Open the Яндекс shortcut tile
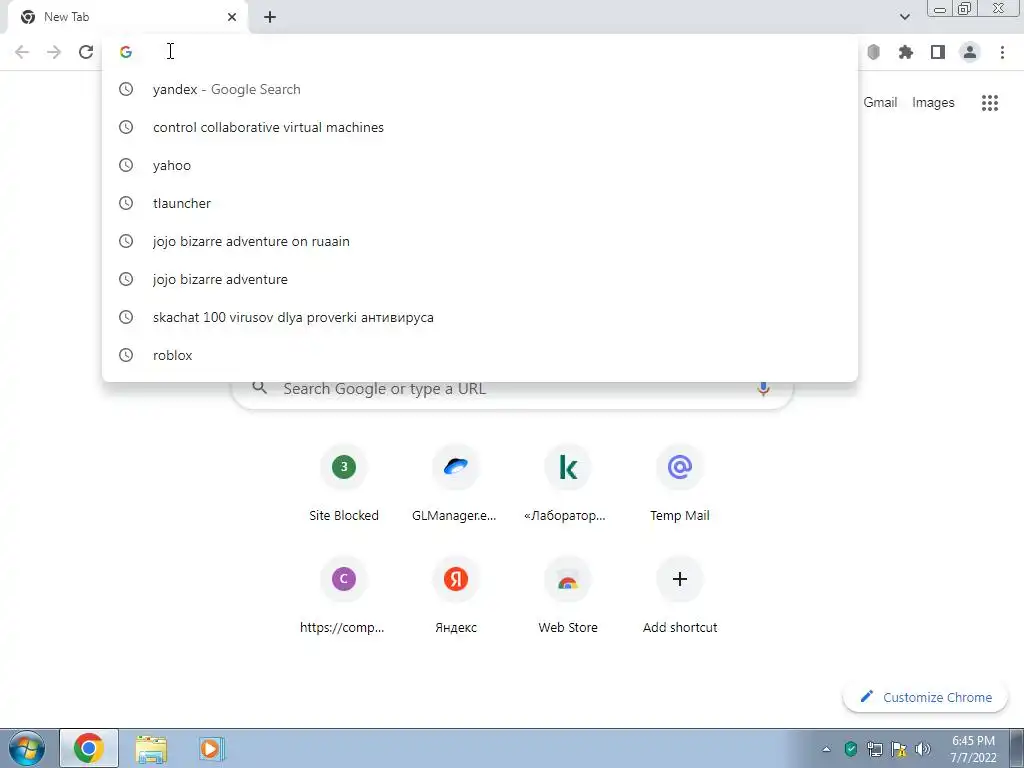This screenshot has width=1024, height=768. tap(455, 597)
